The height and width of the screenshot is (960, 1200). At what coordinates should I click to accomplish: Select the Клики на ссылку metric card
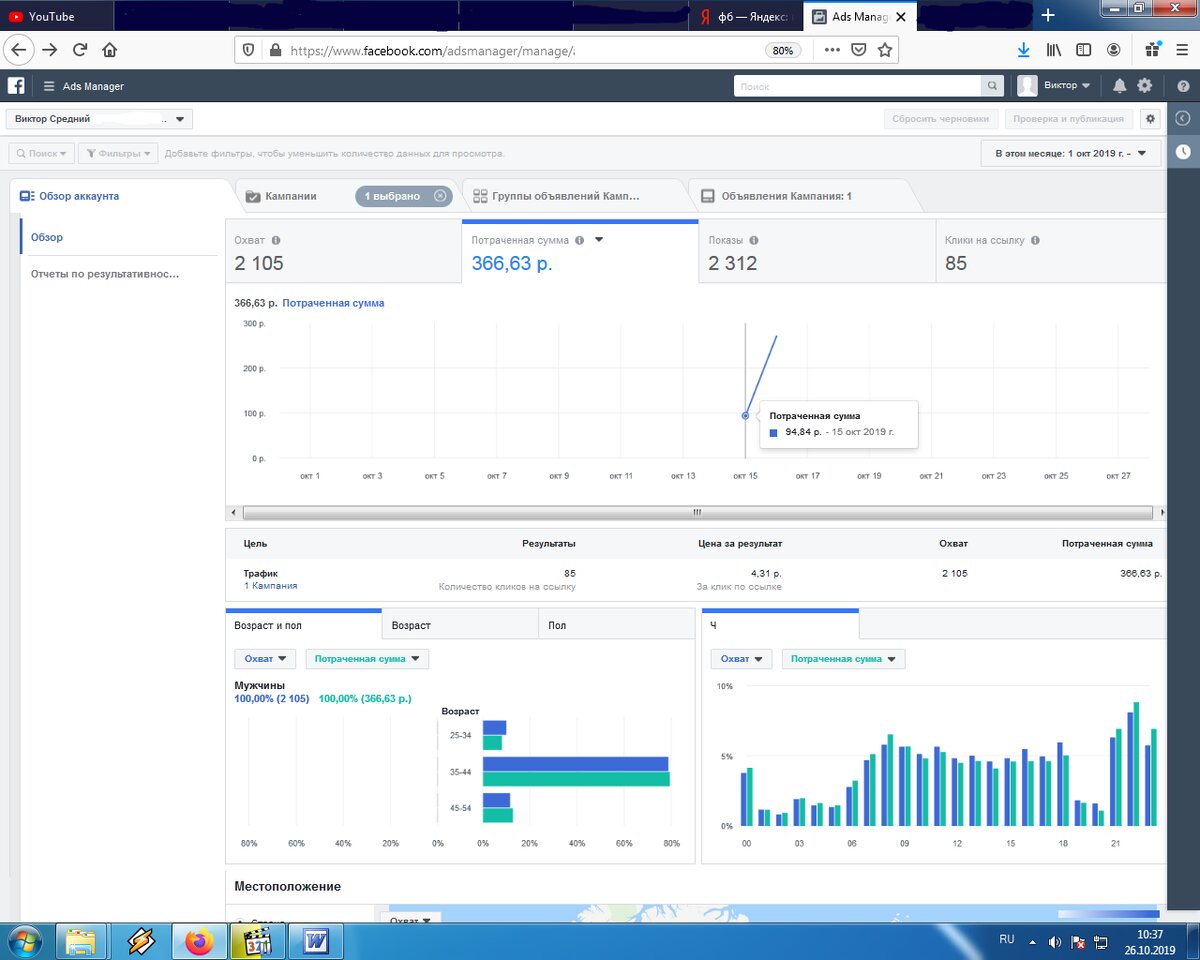(1050, 252)
